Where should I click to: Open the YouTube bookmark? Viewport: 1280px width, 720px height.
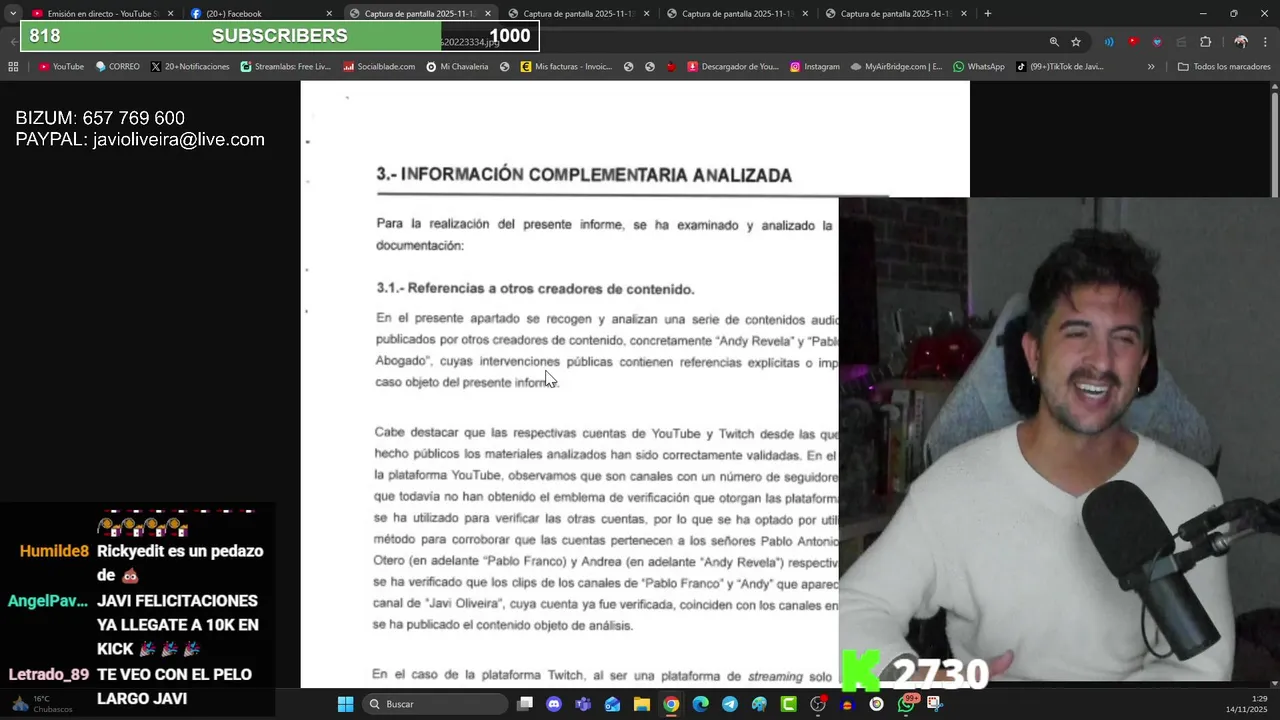pyautogui.click(x=61, y=67)
